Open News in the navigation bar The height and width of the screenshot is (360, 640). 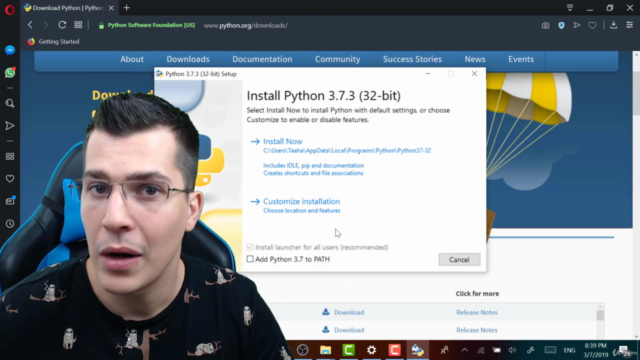tap(475, 59)
